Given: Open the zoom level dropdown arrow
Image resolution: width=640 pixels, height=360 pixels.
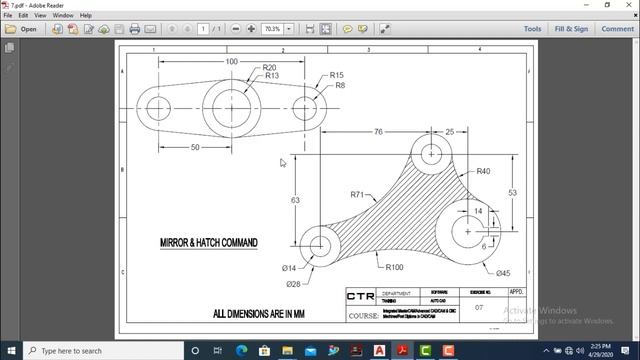Looking at the screenshot, I should click(289, 29).
